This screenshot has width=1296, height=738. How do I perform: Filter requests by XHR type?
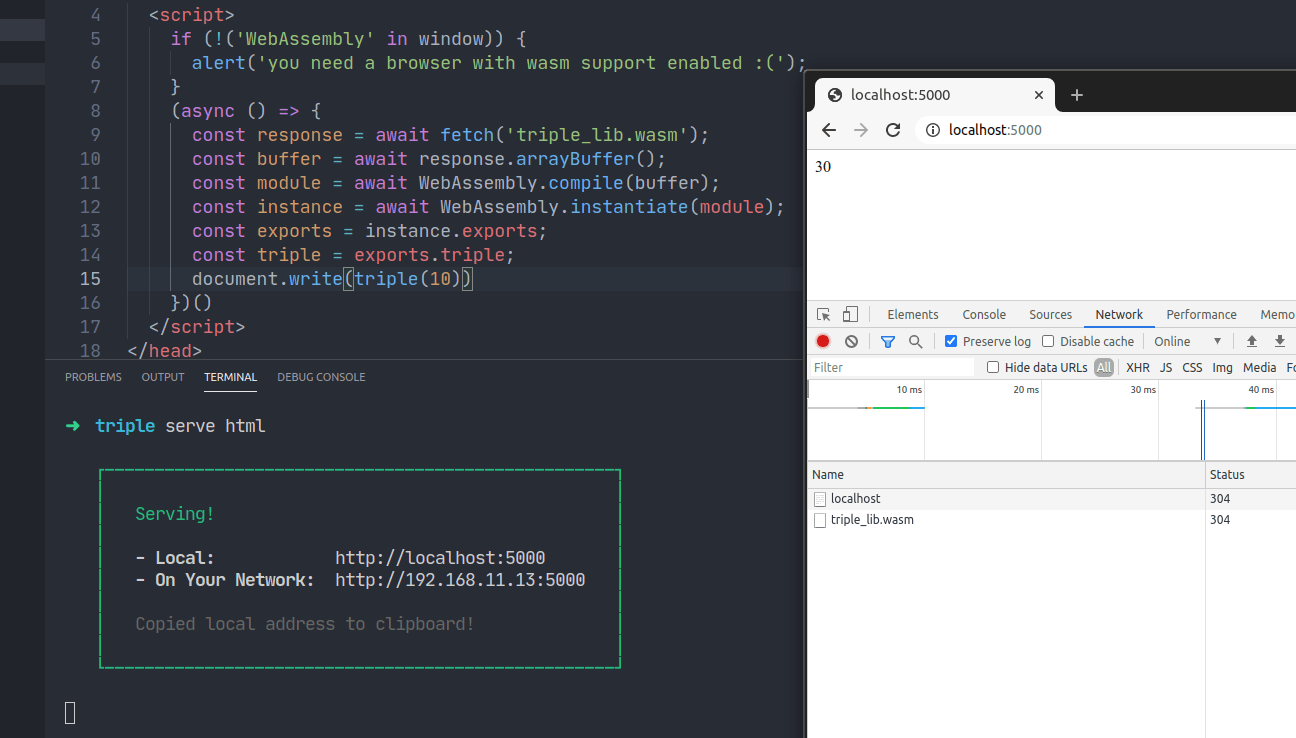pos(1138,367)
